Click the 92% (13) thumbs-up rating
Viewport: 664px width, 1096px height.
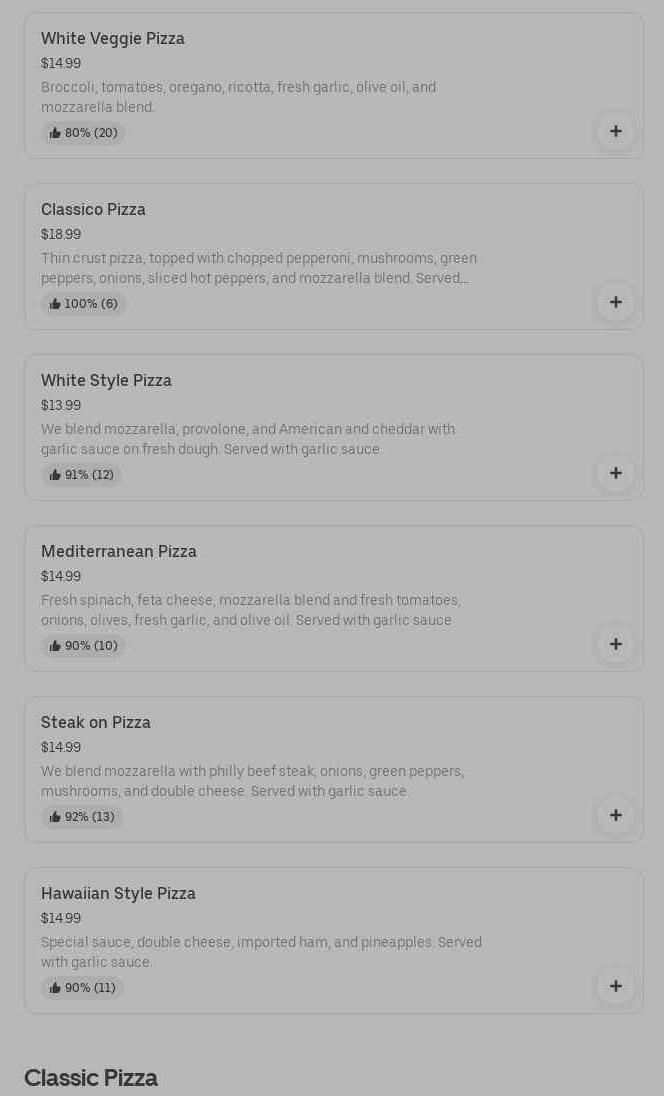point(82,817)
